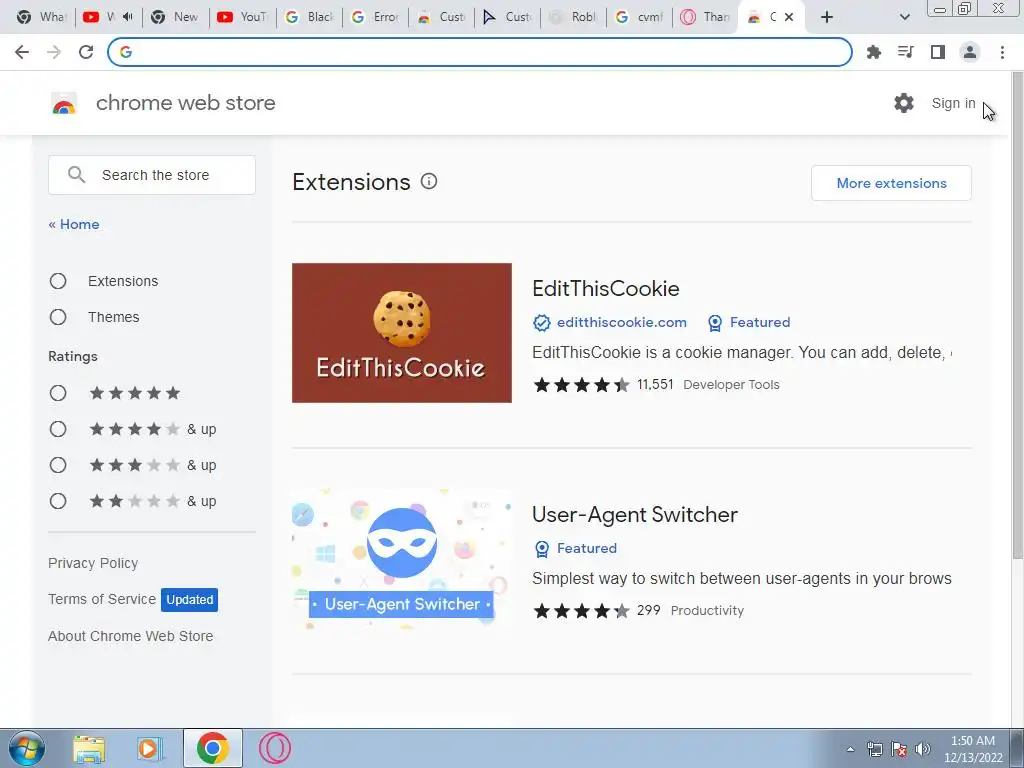This screenshot has width=1024, height=768.
Task: Click the Productivity category text
Action: coord(707,611)
